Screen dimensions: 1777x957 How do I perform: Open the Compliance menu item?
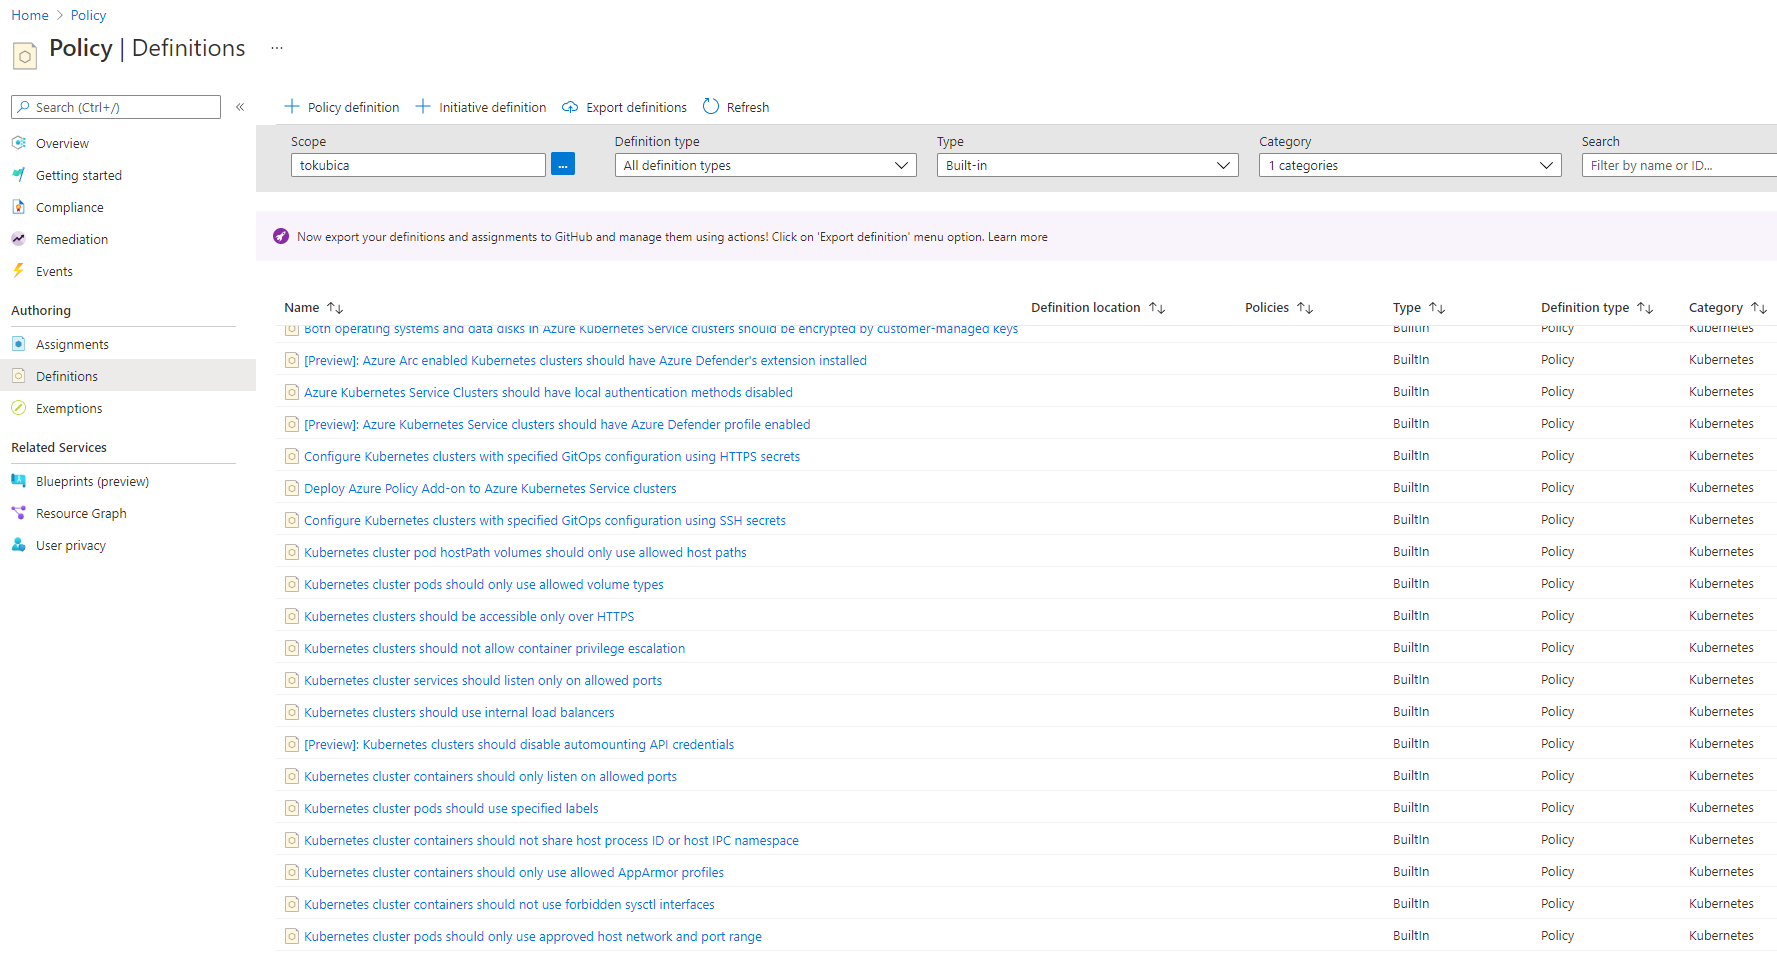pyautogui.click(x=69, y=207)
